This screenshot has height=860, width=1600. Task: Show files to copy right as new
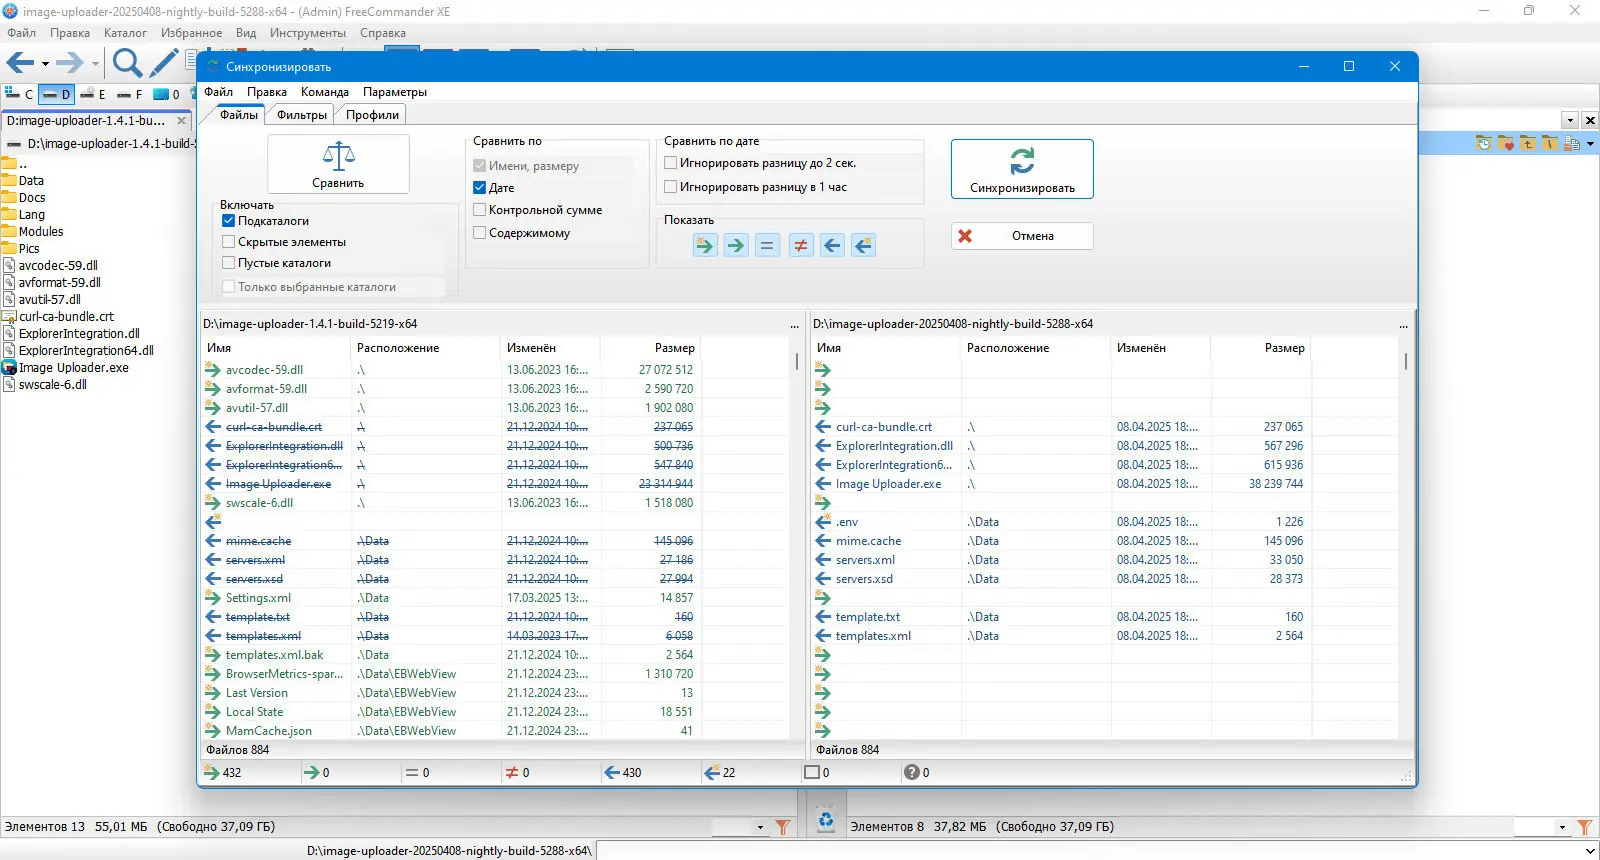705,245
